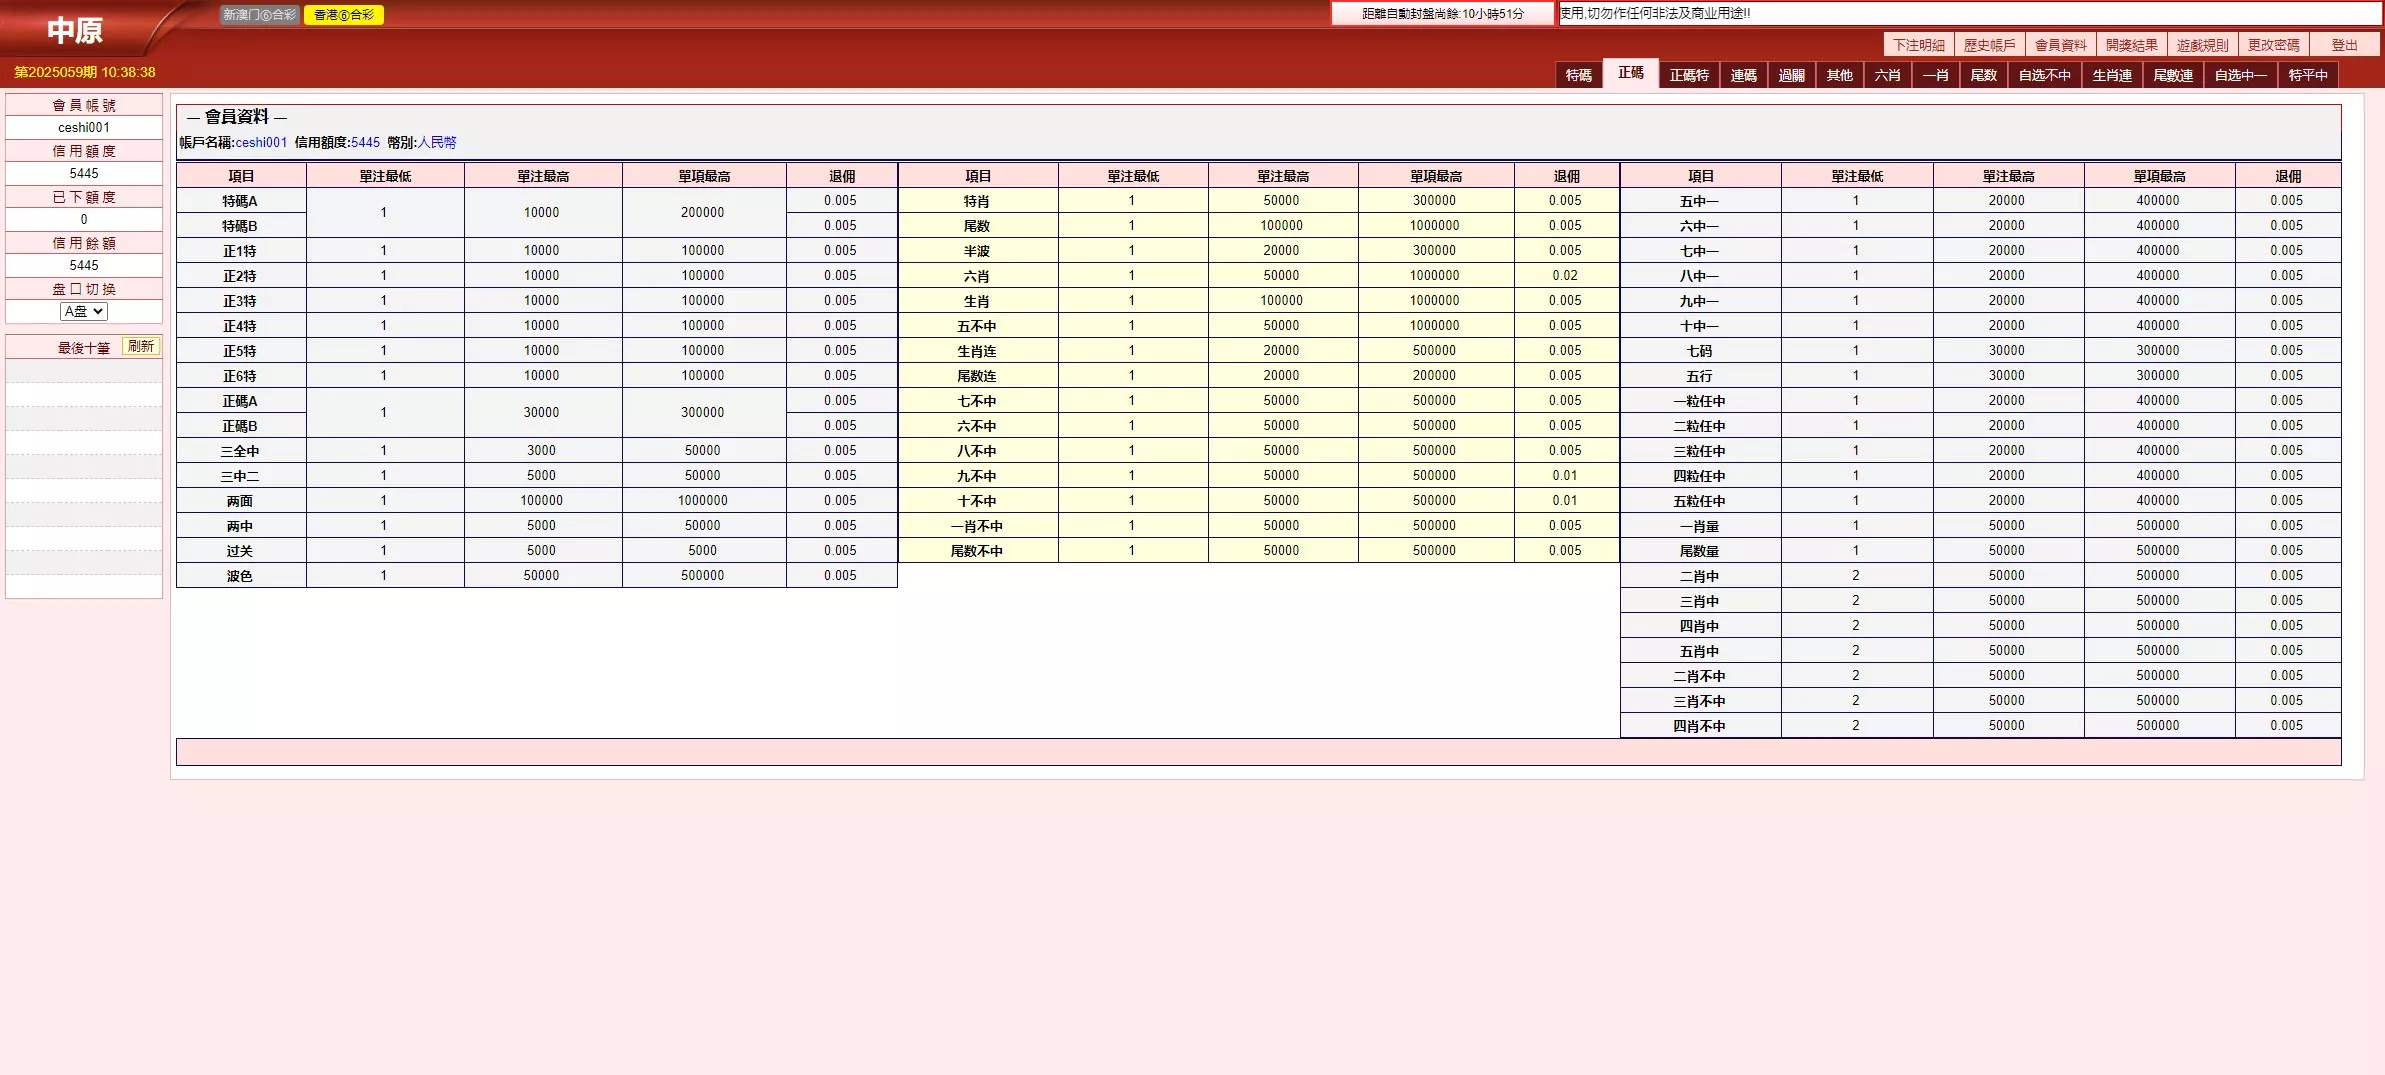Click the 中原 site logo
The width and height of the screenshot is (2385, 1075).
pos(75,31)
